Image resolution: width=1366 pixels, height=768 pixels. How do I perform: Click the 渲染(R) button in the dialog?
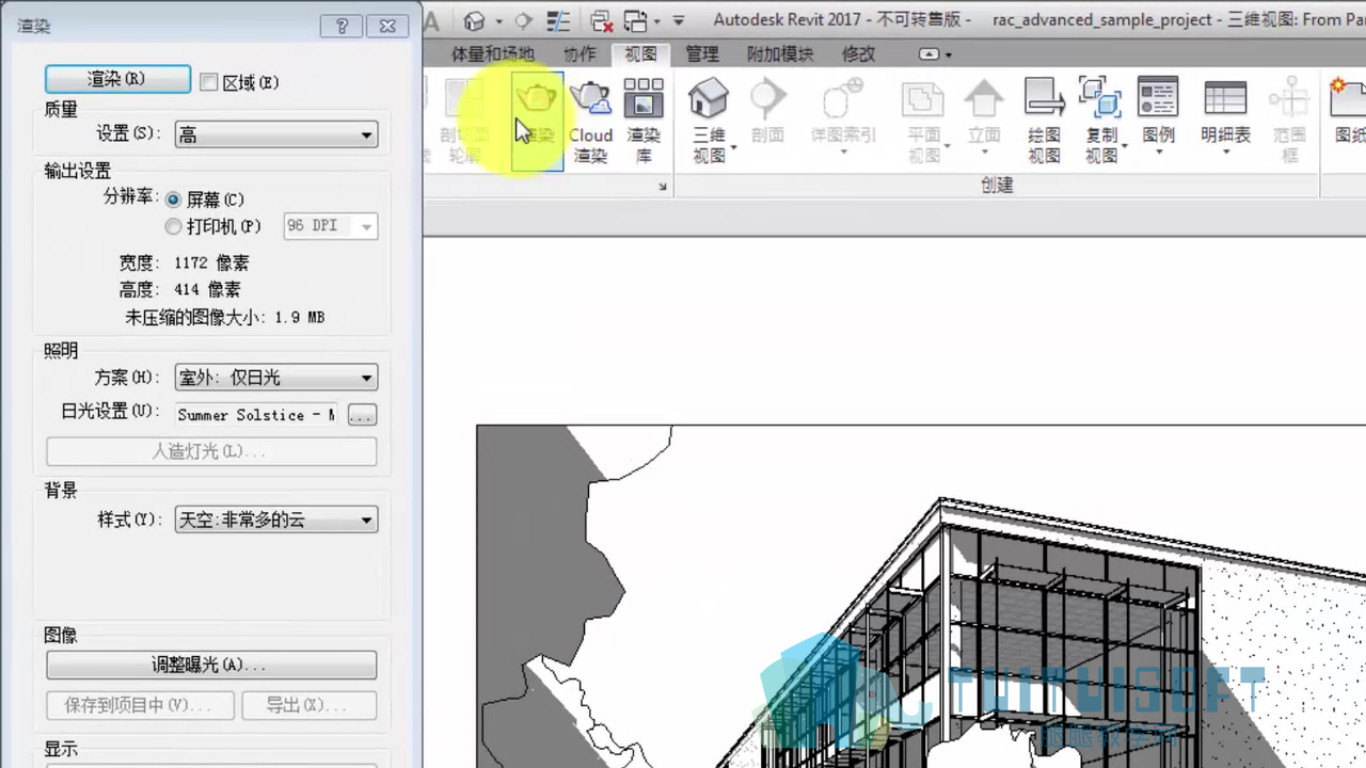(118, 79)
